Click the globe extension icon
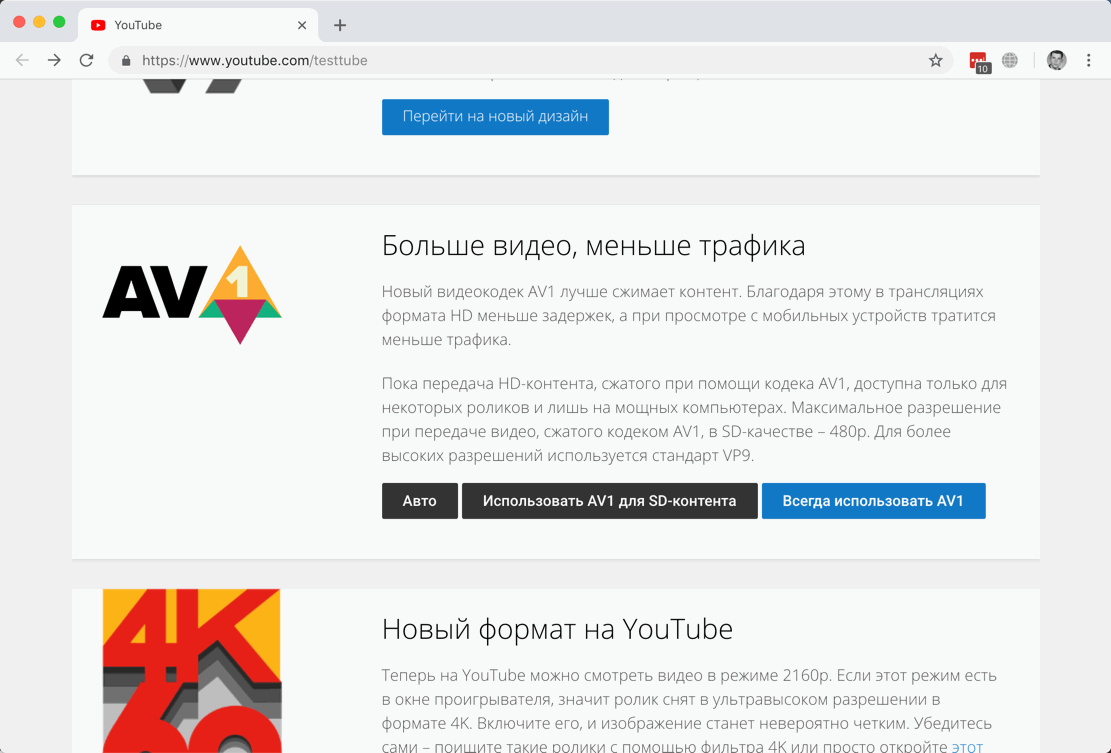The image size is (1111, 753). (x=1010, y=60)
